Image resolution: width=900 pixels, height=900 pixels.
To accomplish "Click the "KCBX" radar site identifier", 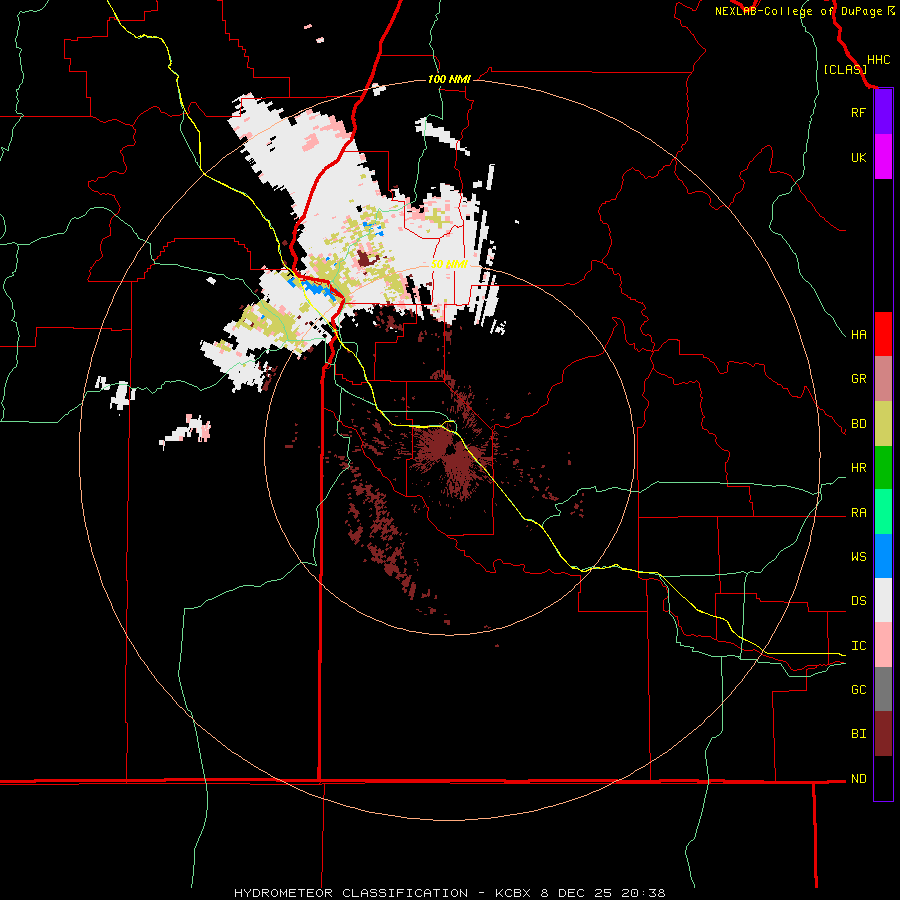I will click(x=515, y=893).
